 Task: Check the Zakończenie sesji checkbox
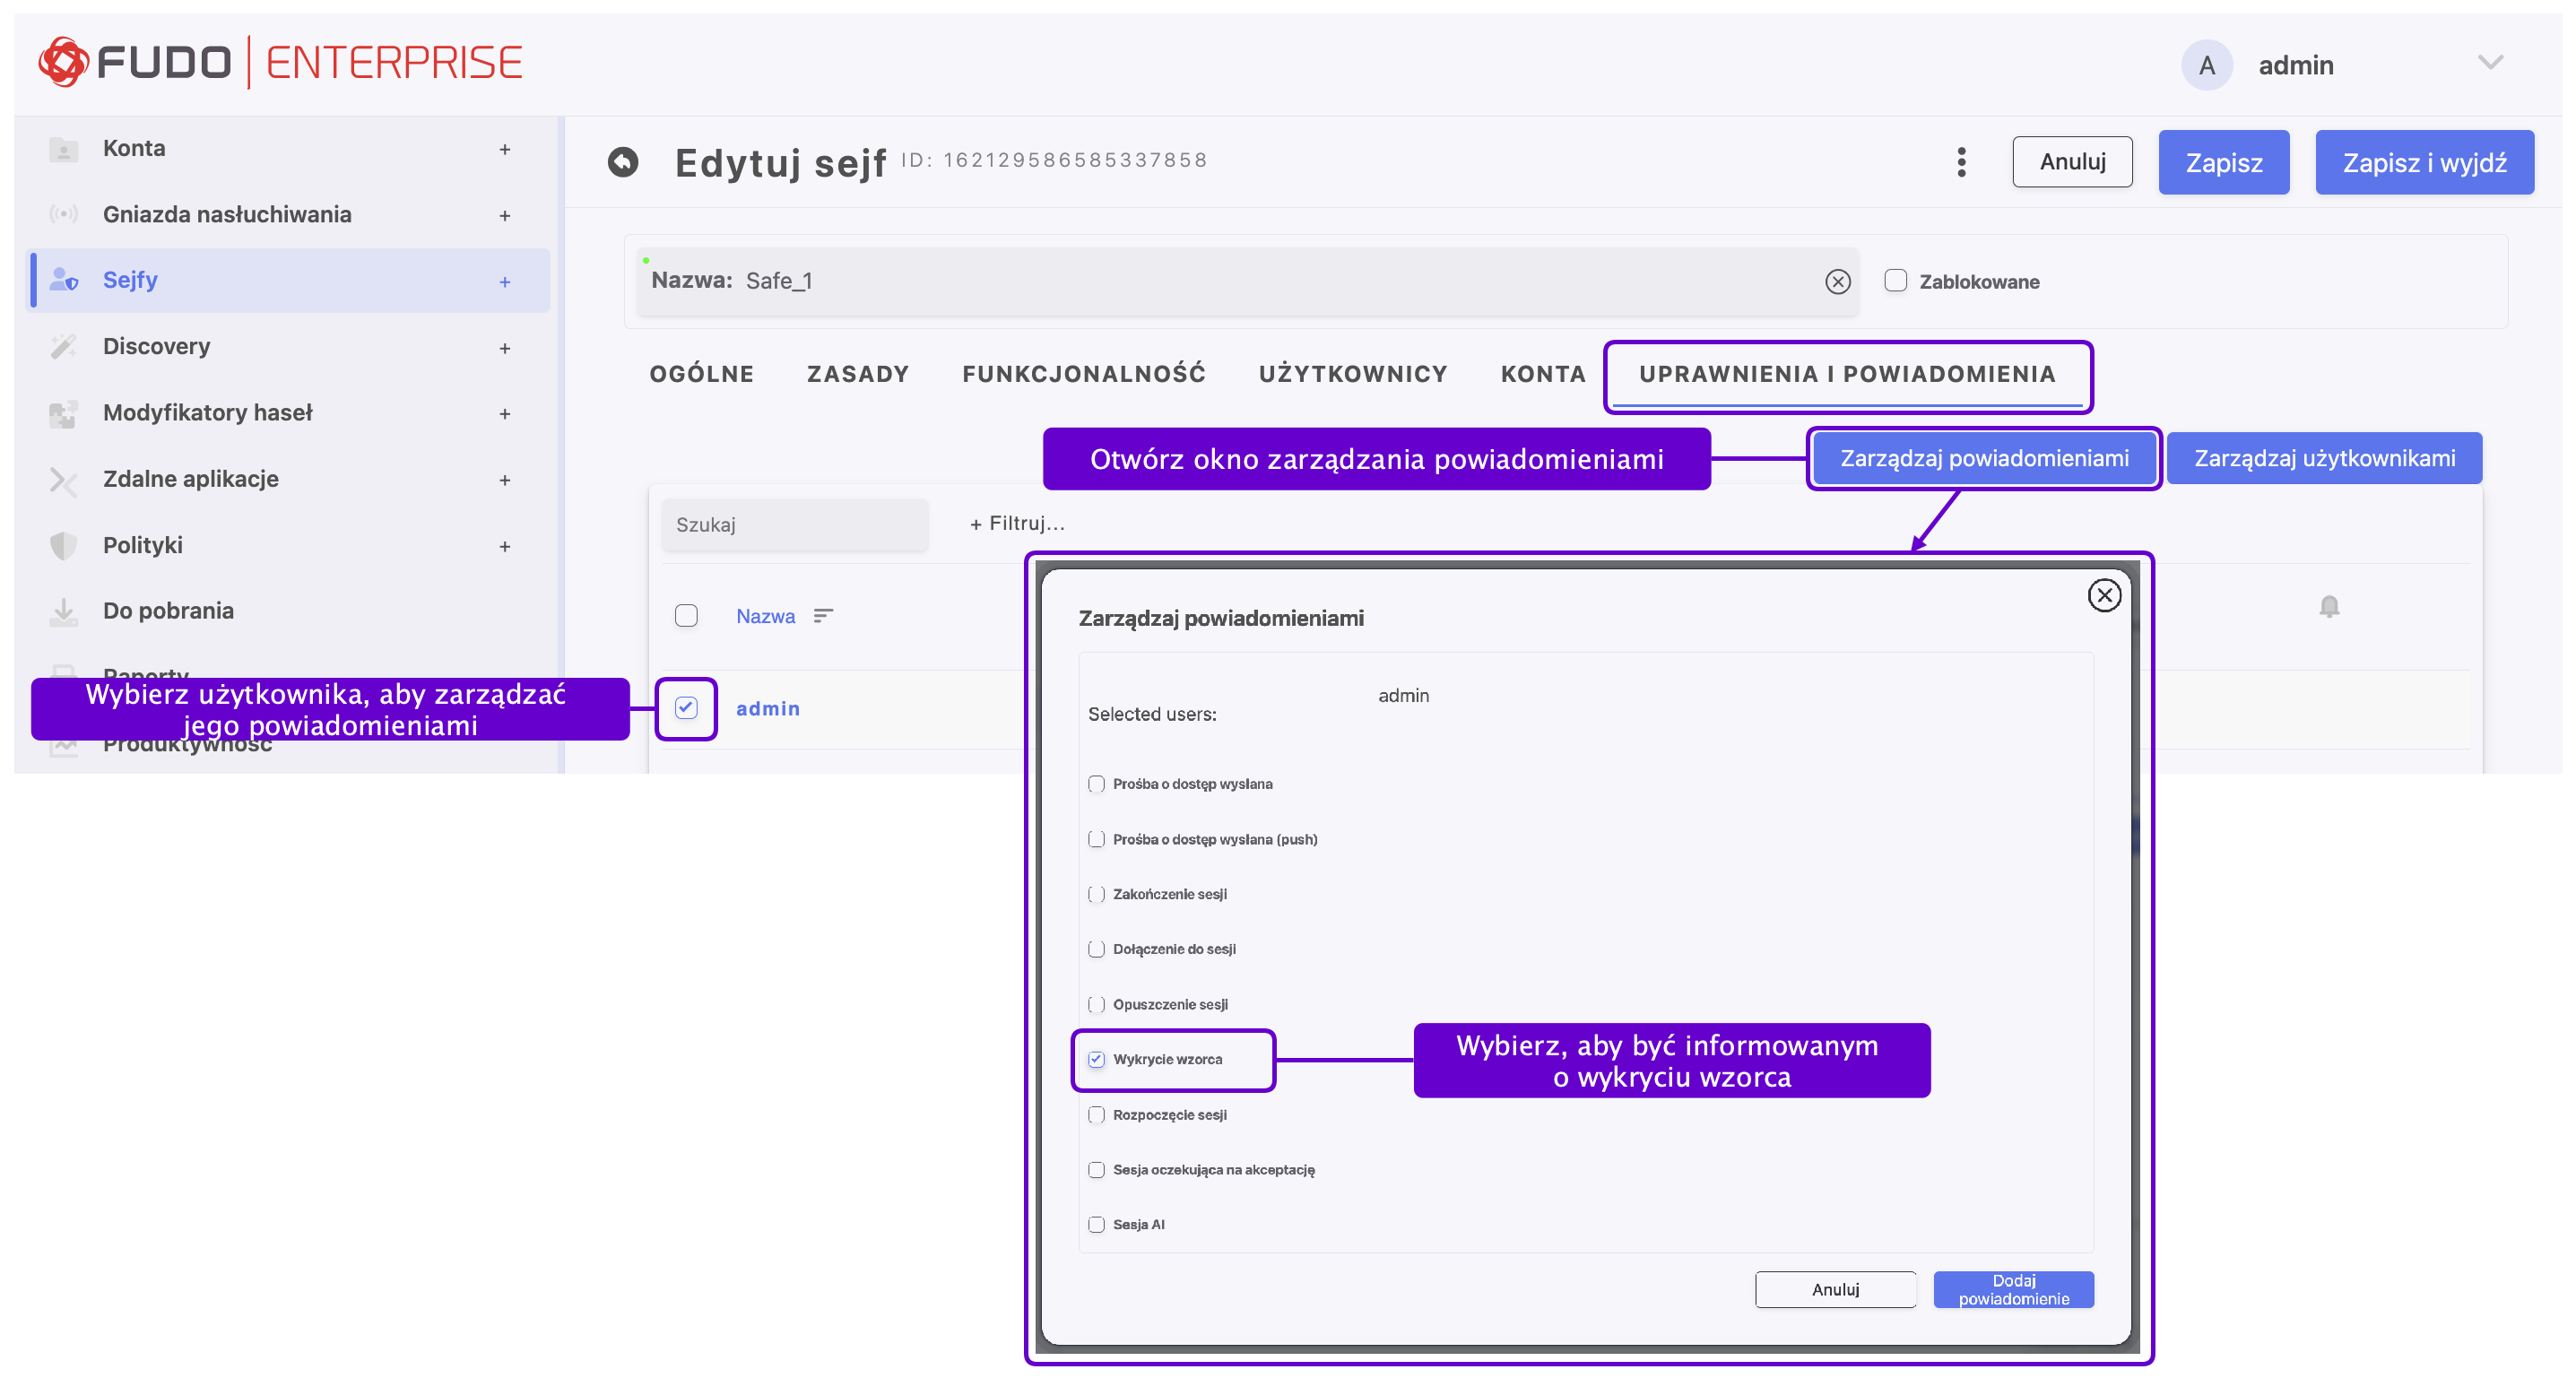click(x=1096, y=894)
